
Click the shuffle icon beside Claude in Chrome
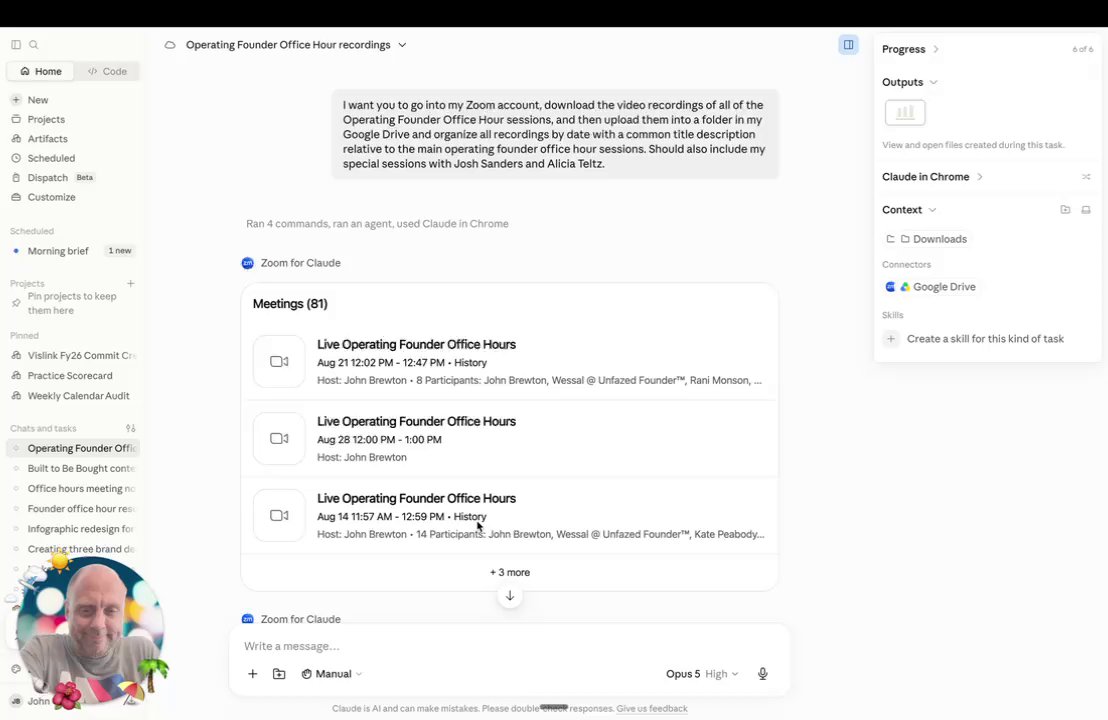1086,177
